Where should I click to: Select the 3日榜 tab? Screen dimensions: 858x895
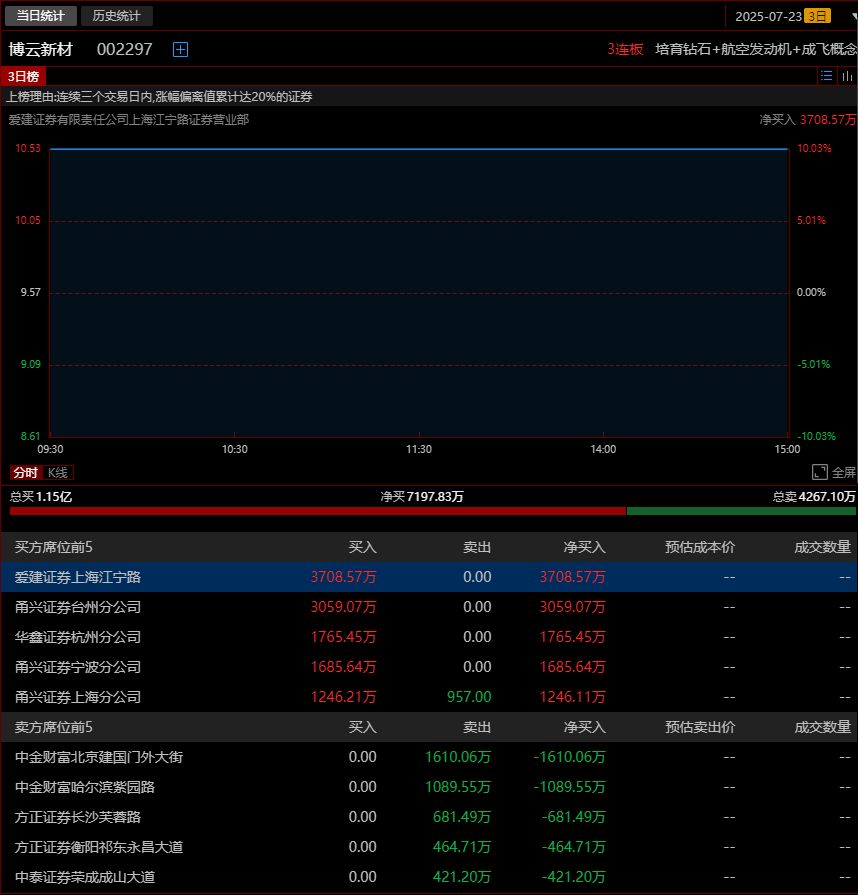(23, 76)
